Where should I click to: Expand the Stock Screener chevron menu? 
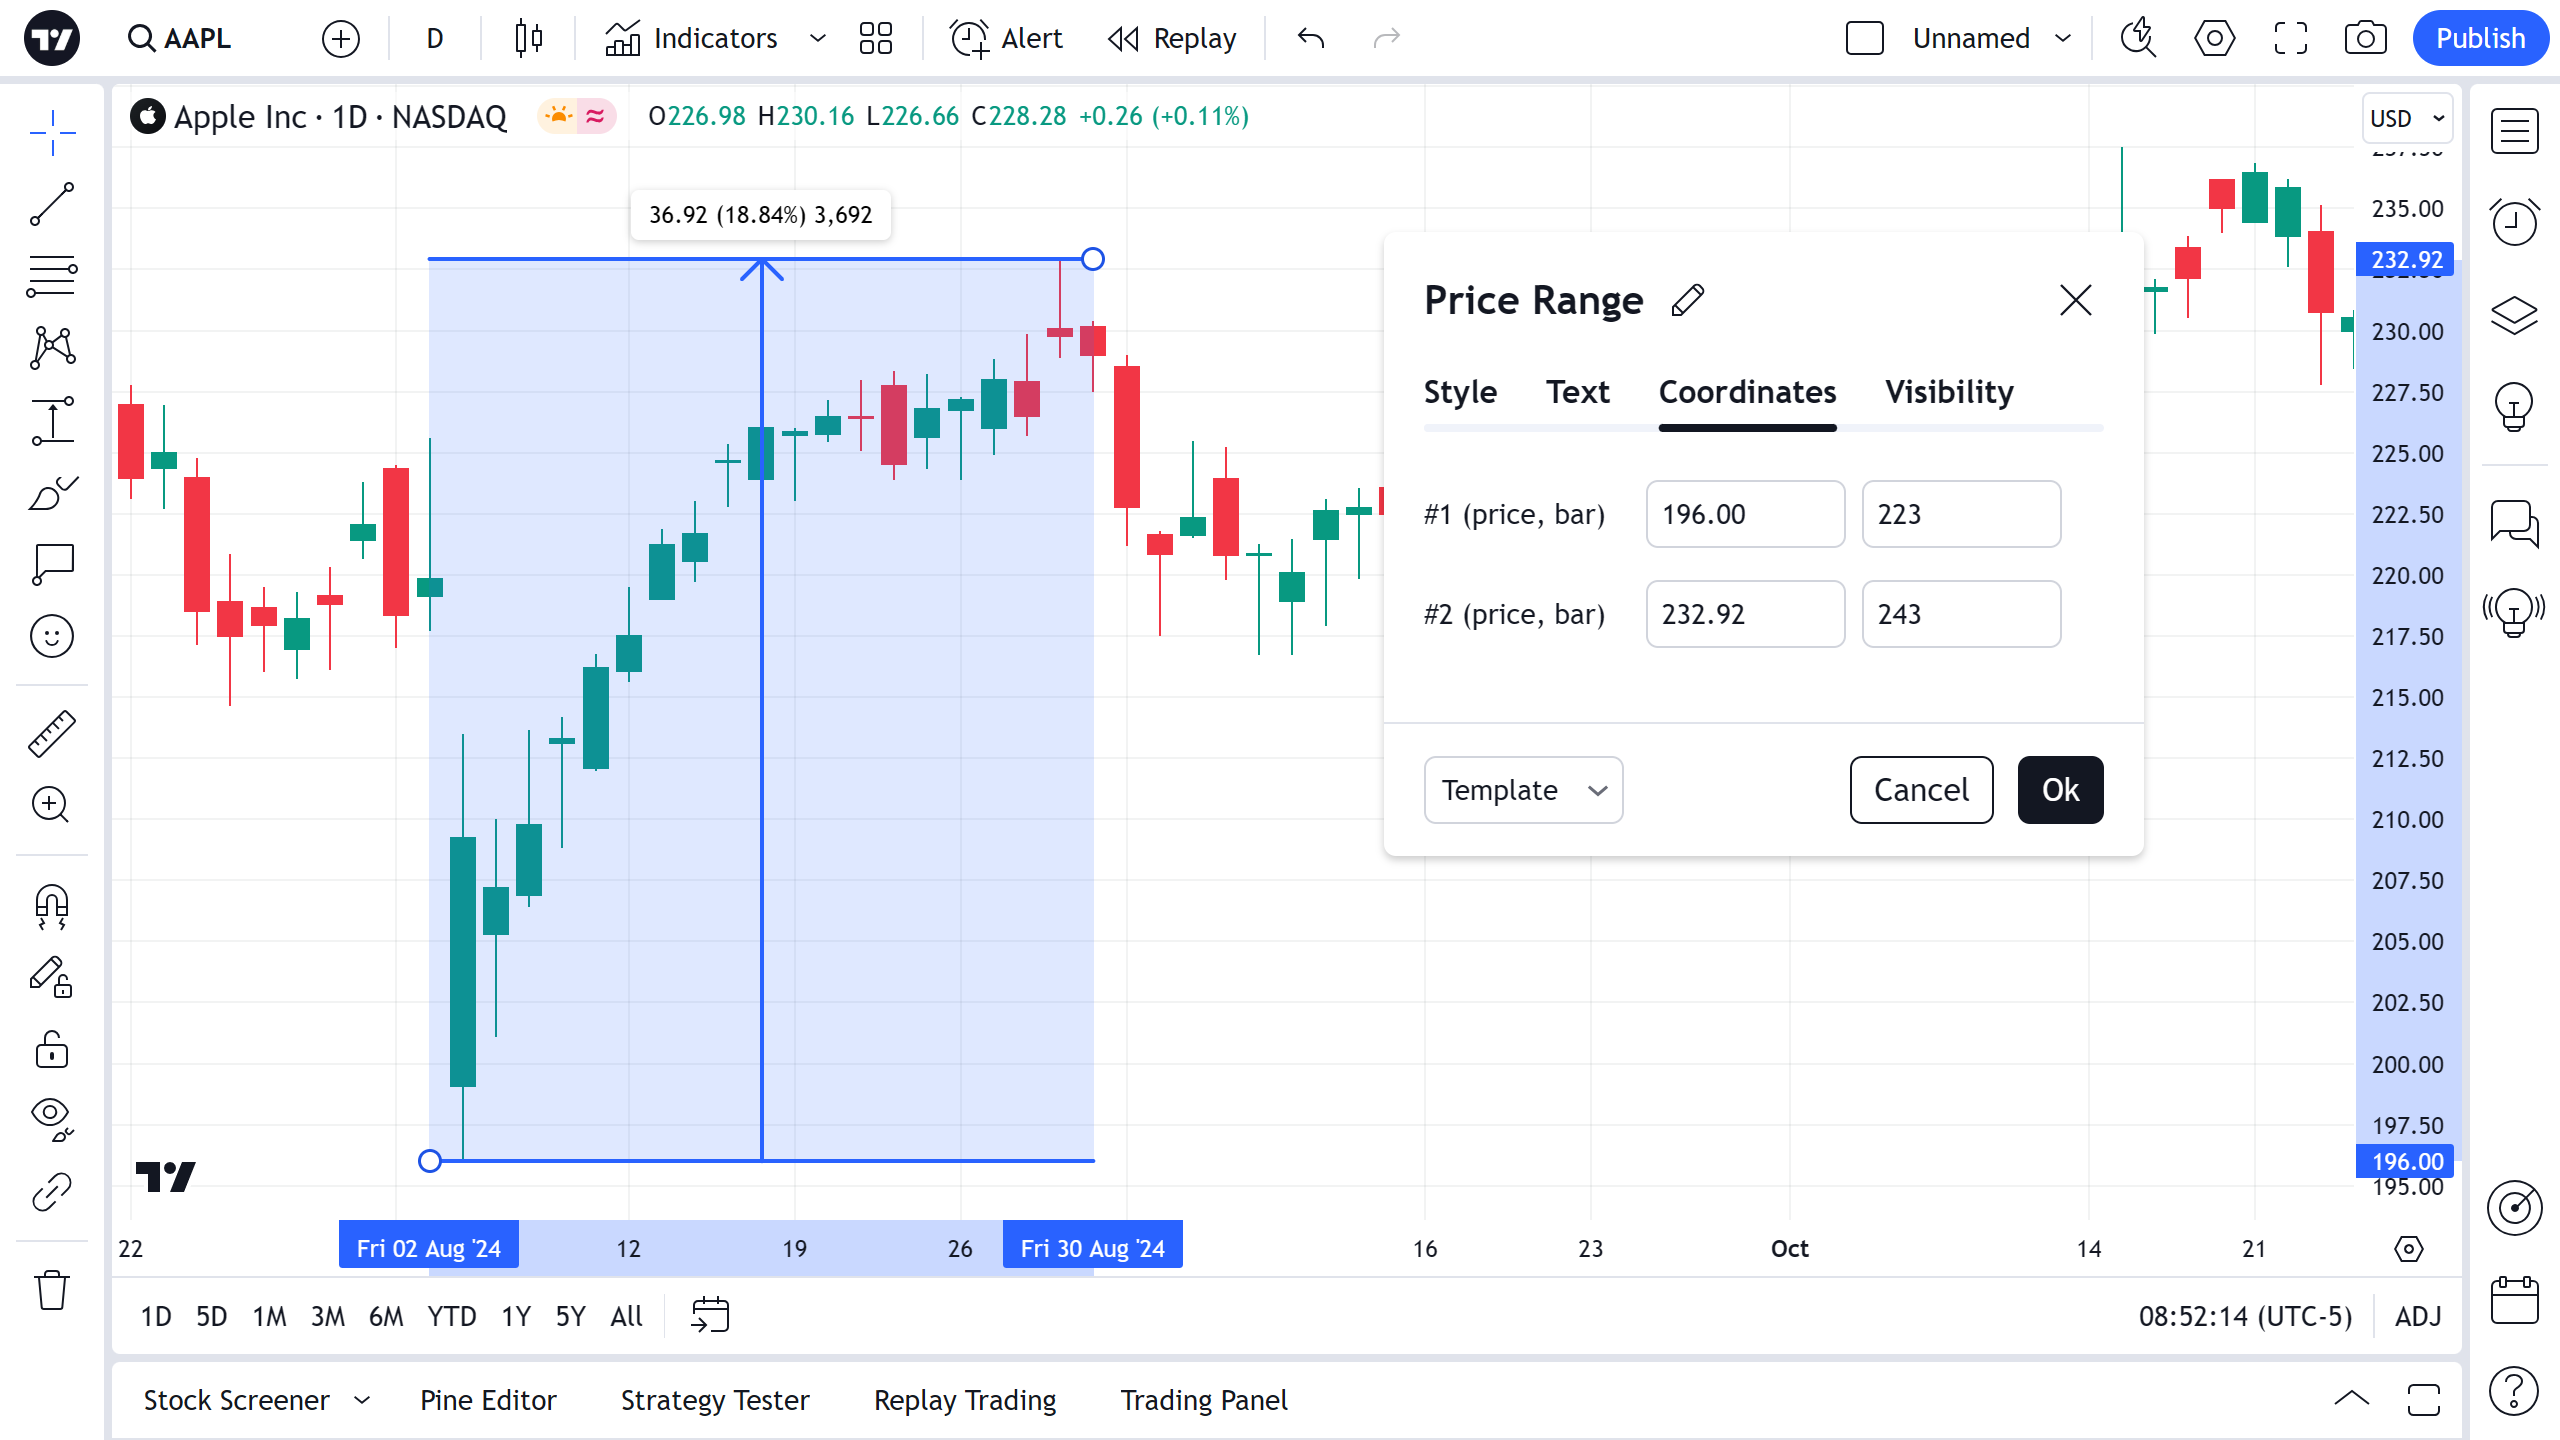tap(362, 1400)
